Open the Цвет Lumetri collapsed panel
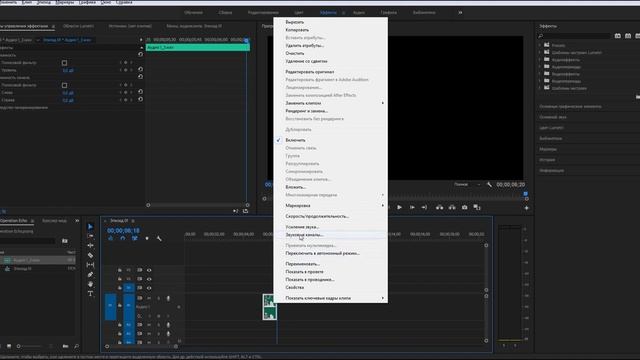This screenshot has height=360, width=640. [551, 128]
